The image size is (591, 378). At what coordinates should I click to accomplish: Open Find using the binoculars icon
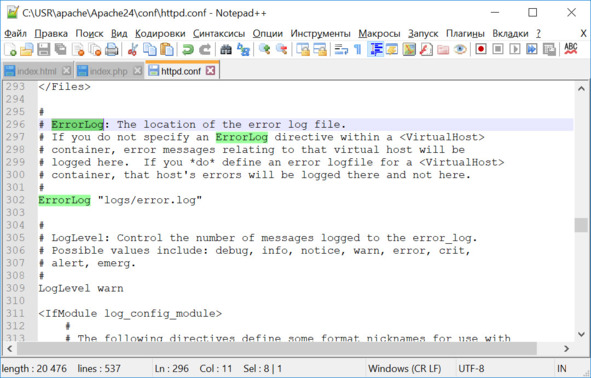coord(226,49)
